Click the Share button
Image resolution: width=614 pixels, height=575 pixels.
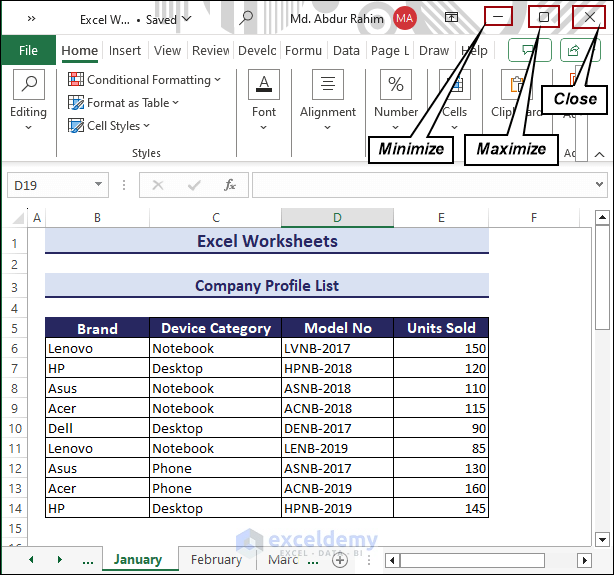(x=580, y=50)
